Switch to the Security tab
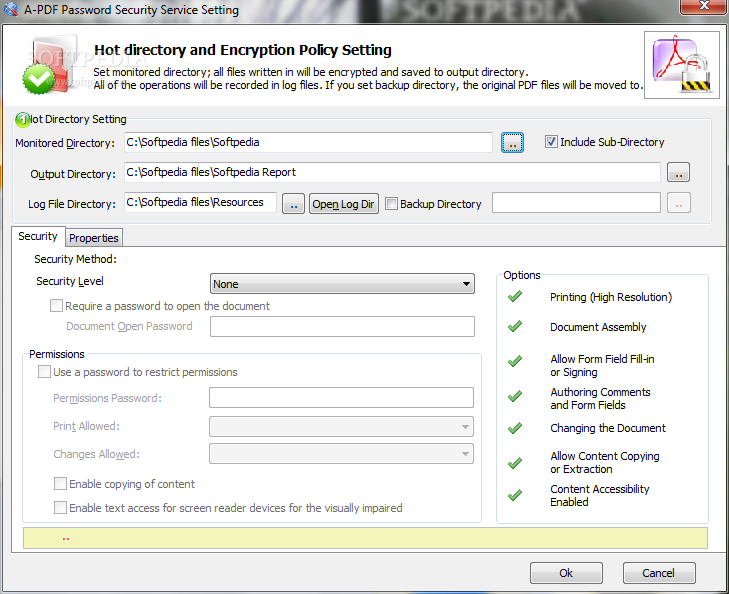729x594 pixels. pyautogui.click(x=38, y=236)
